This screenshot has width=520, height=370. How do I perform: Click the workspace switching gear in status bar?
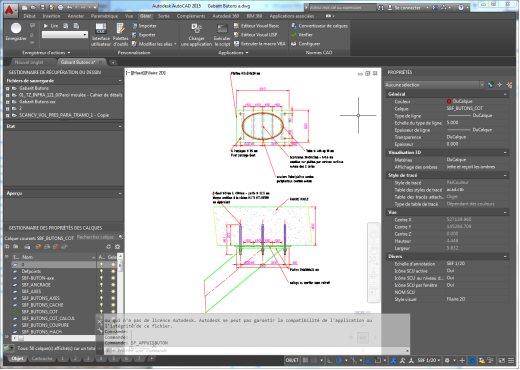click(448, 360)
